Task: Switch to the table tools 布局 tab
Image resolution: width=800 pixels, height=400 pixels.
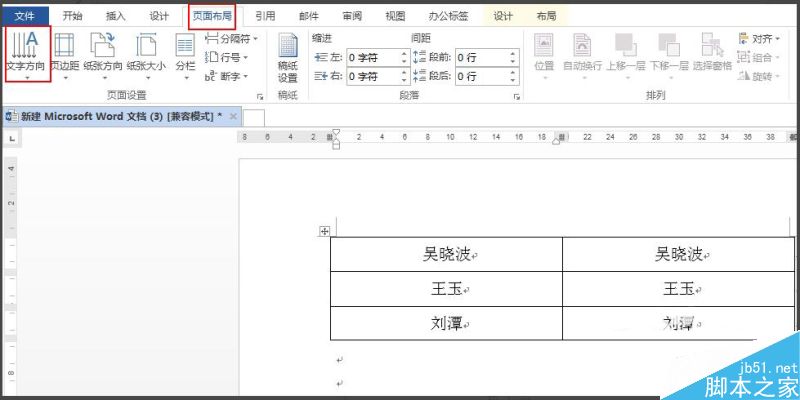Action: (x=546, y=16)
